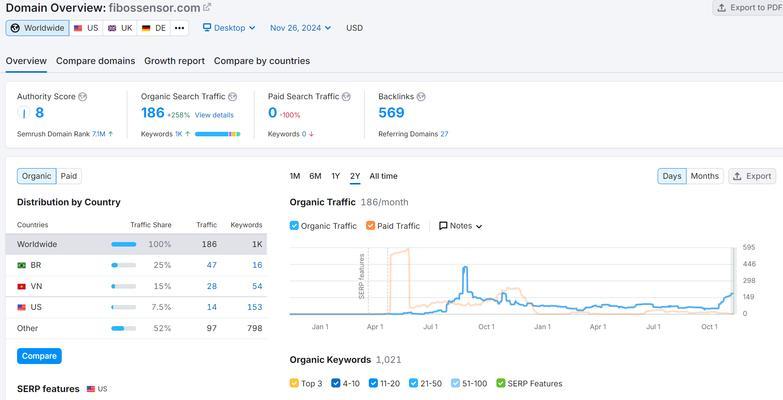Set chart range to 6M
Screen dimensions: 783x400
315,176
